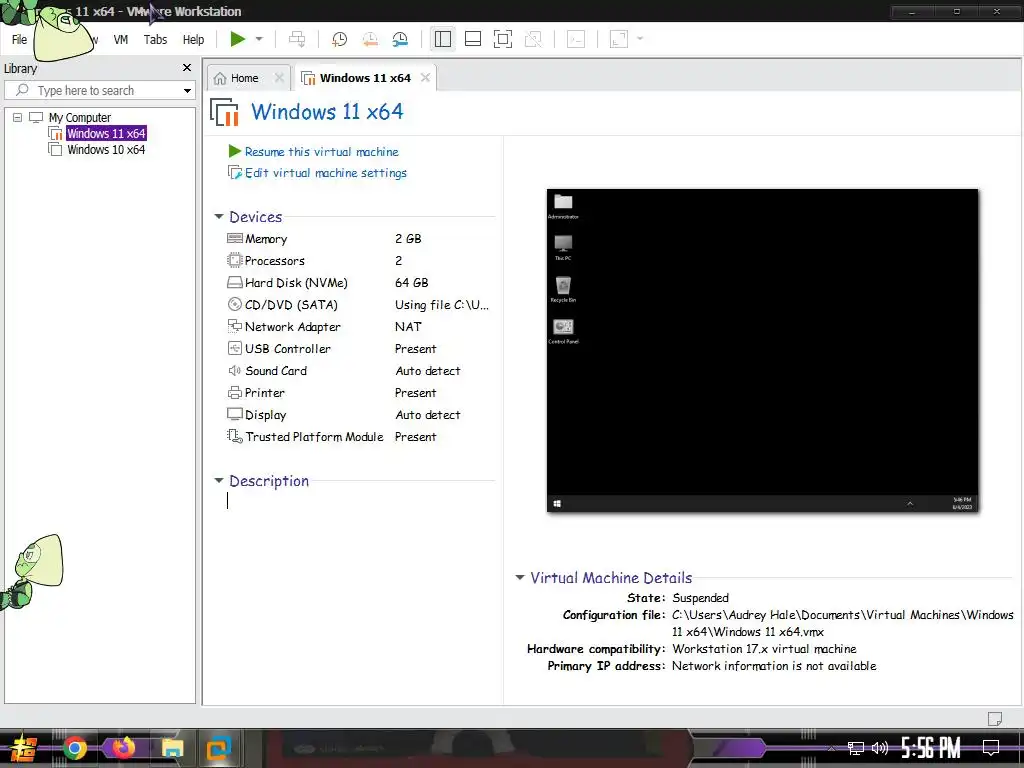Select My Computer in the library
This screenshot has height=768, width=1024.
(80, 118)
